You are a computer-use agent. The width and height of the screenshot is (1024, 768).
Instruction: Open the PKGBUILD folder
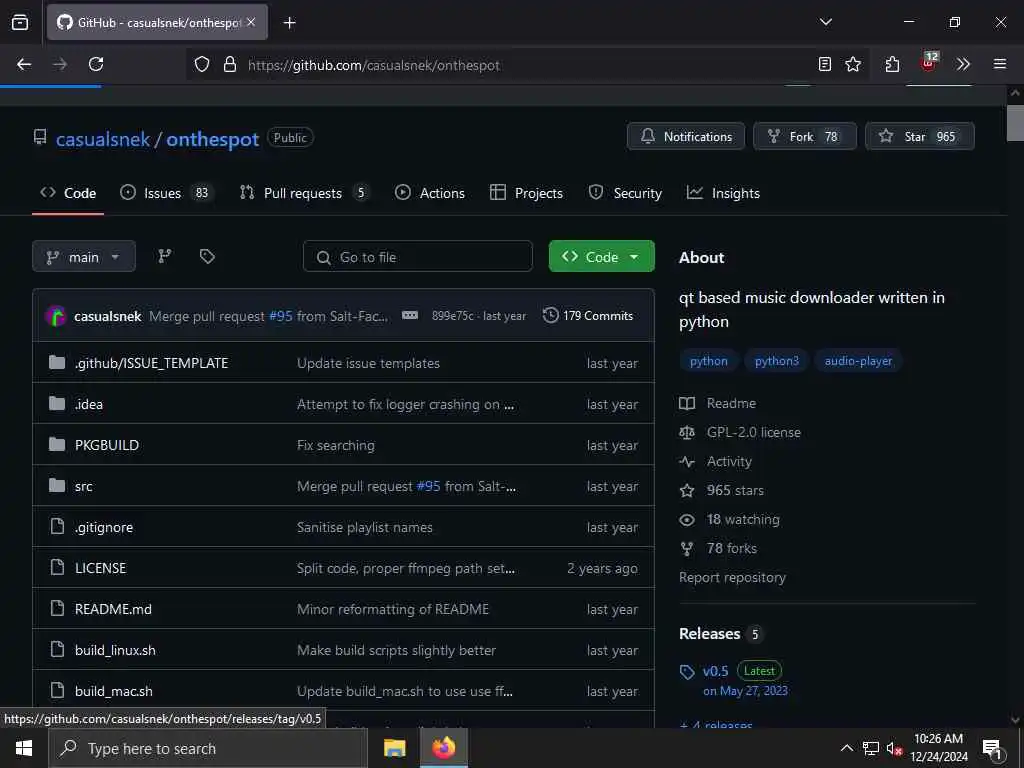coord(107,445)
